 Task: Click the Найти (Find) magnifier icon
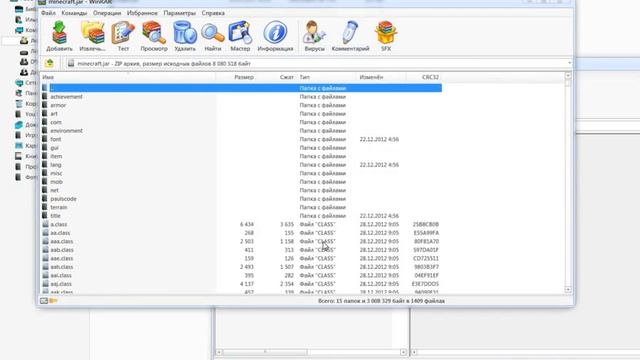click(213, 36)
